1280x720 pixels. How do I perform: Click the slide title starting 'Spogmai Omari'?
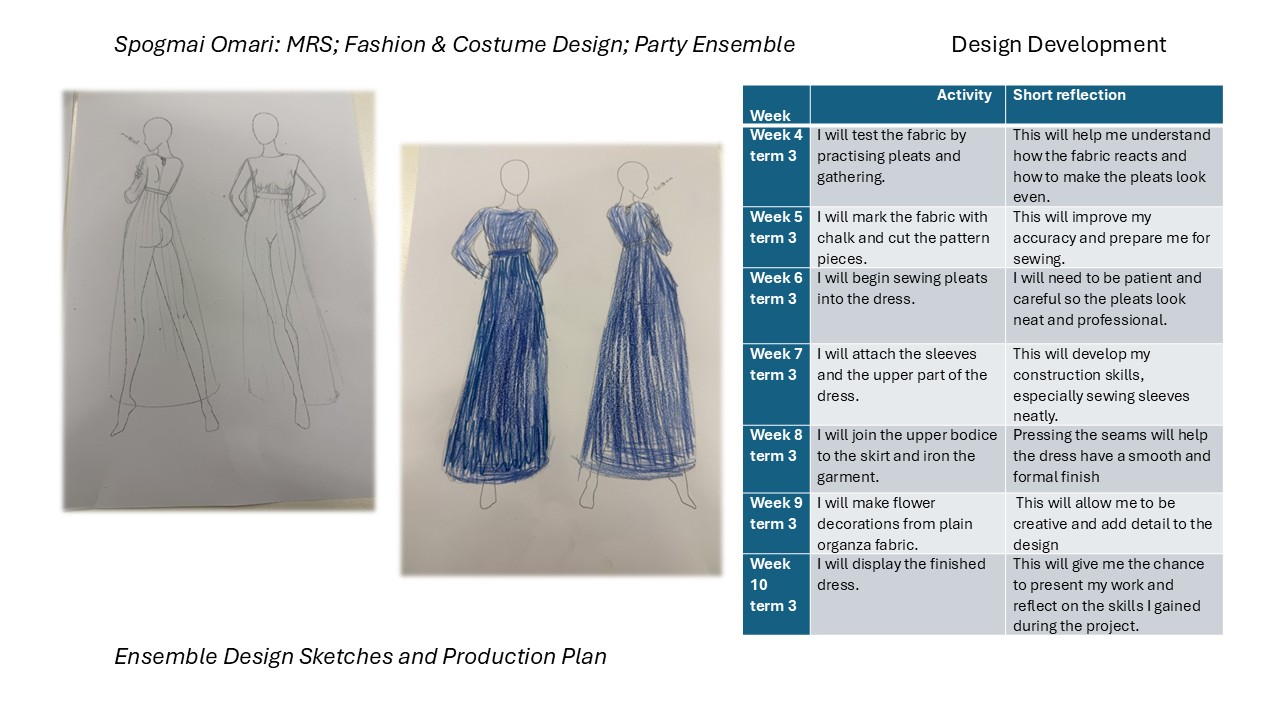(x=454, y=45)
